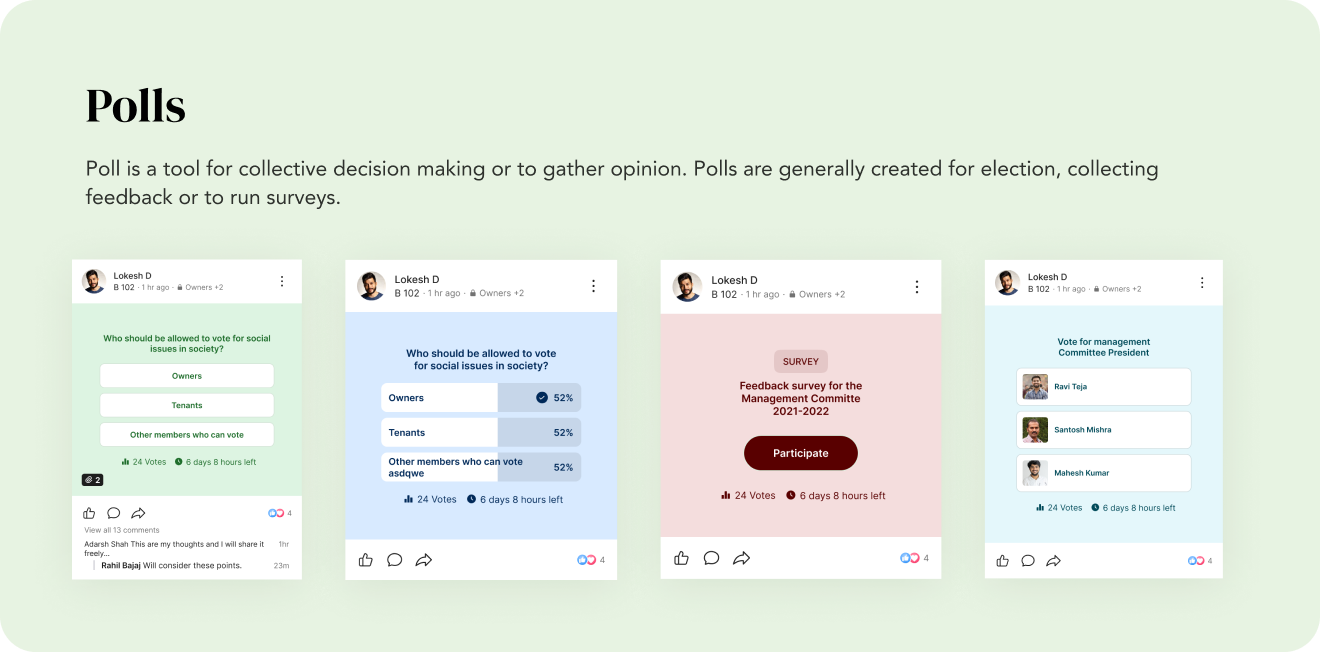
Task: Click like icon on President vote card
Action: point(1002,561)
